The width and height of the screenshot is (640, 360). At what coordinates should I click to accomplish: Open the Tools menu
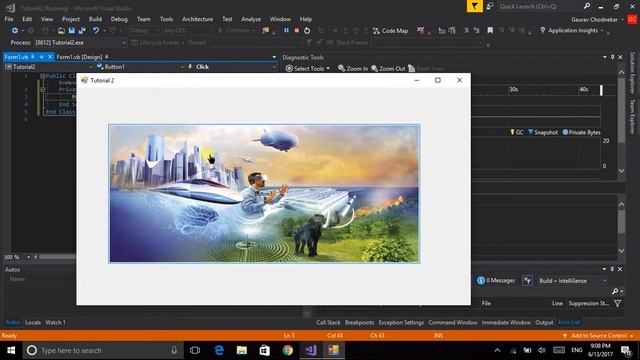pyautogui.click(x=166, y=19)
